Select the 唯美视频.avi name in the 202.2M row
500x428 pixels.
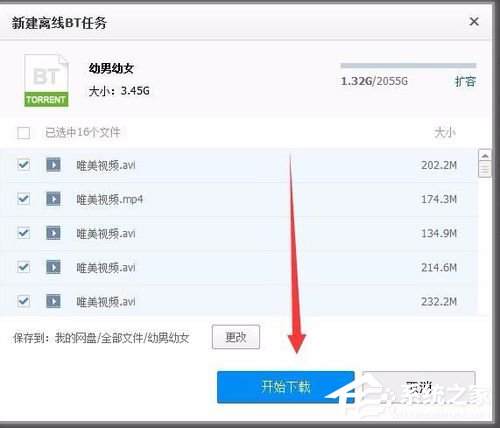click(106, 165)
